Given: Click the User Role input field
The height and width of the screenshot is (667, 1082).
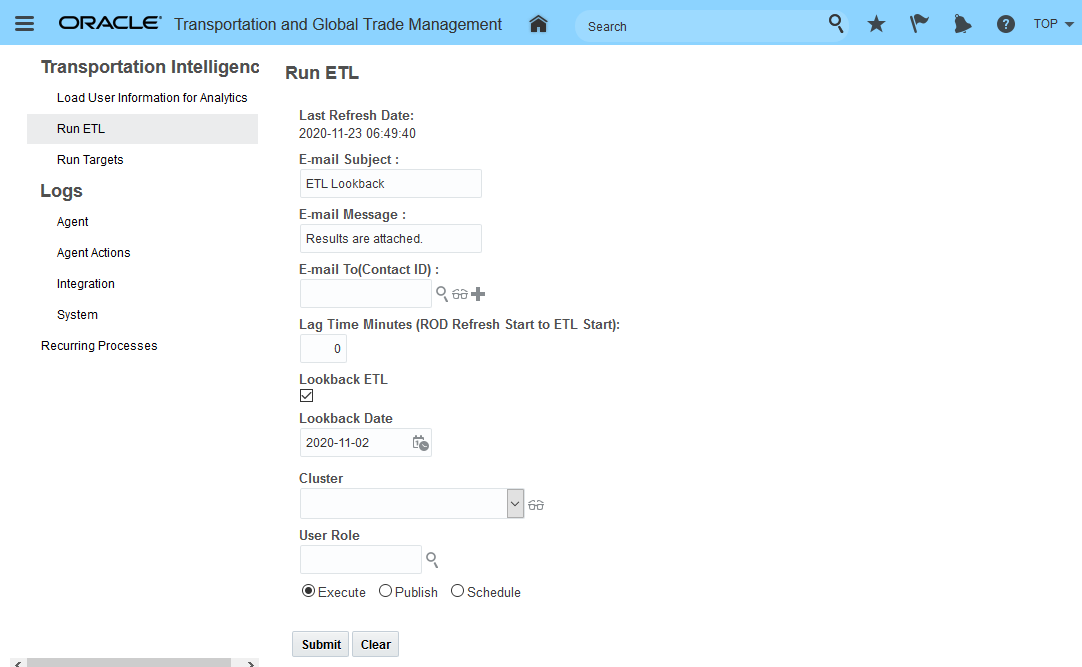Looking at the screenshot, I should point(360,559).
